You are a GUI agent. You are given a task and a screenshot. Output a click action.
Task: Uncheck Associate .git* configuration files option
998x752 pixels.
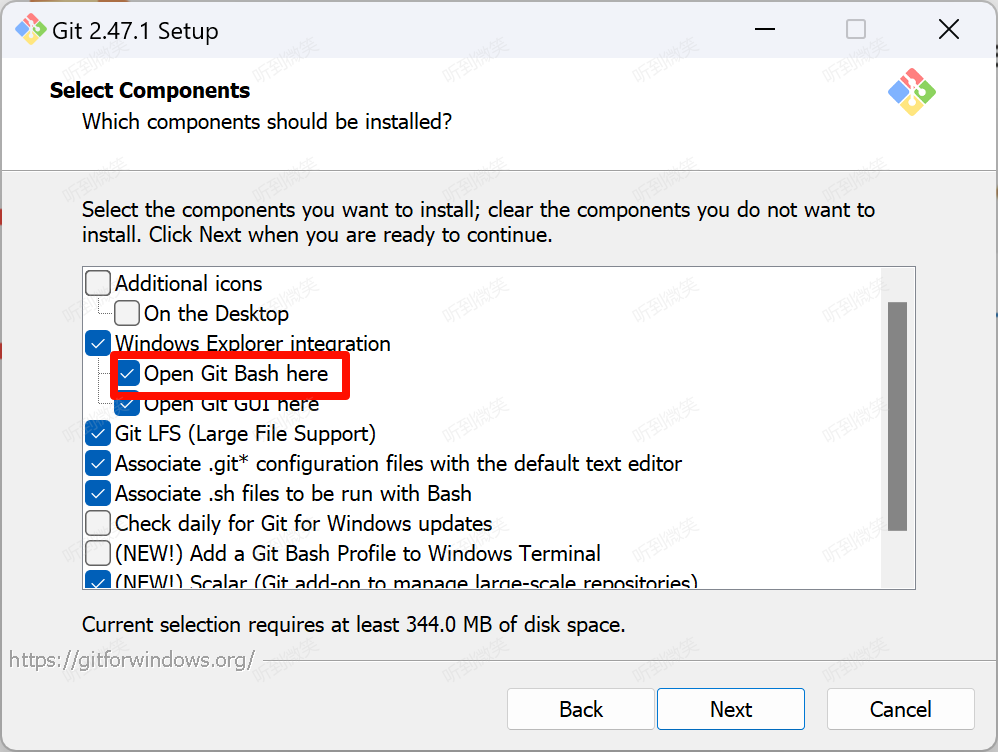coord(98,464)
